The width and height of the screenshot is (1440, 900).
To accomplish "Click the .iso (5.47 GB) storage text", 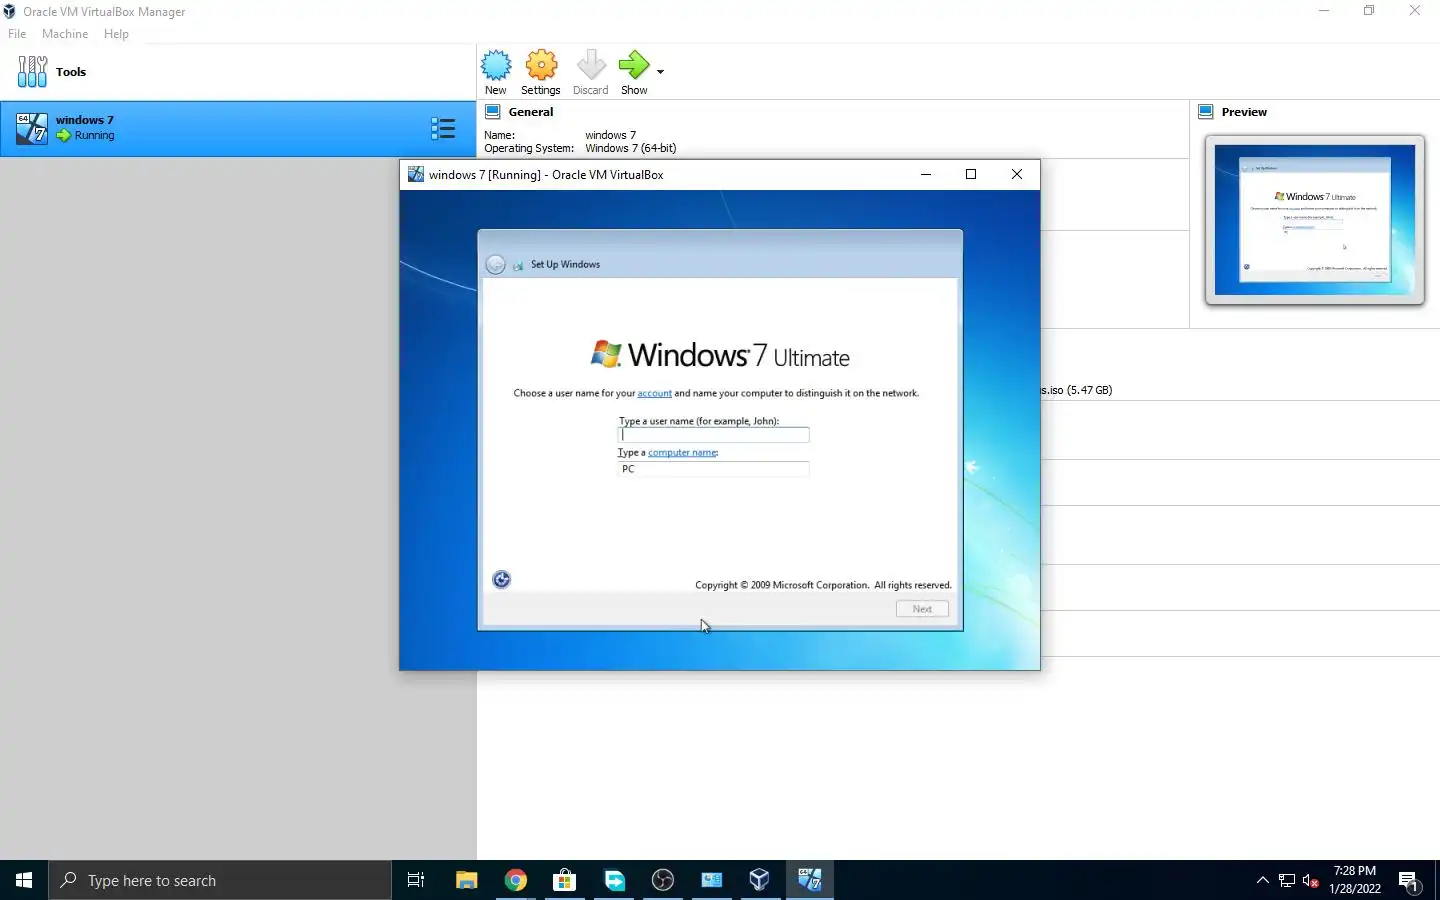I will coord(1077,390).
